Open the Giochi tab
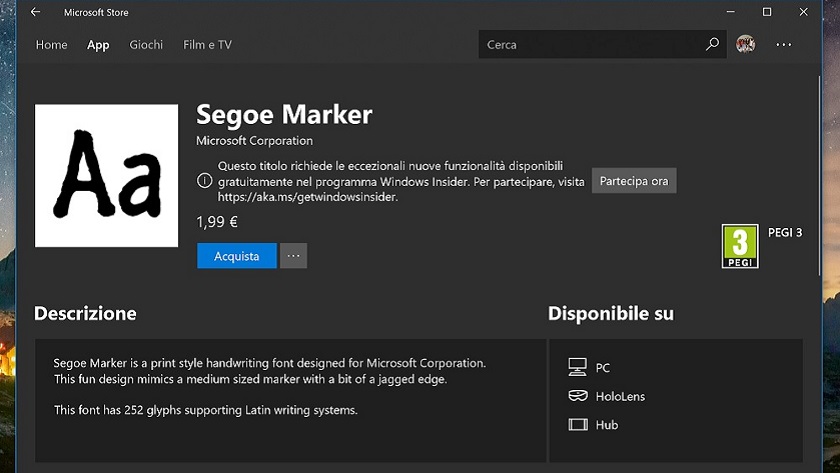This screenshot has width=840, height=473. 146,45
